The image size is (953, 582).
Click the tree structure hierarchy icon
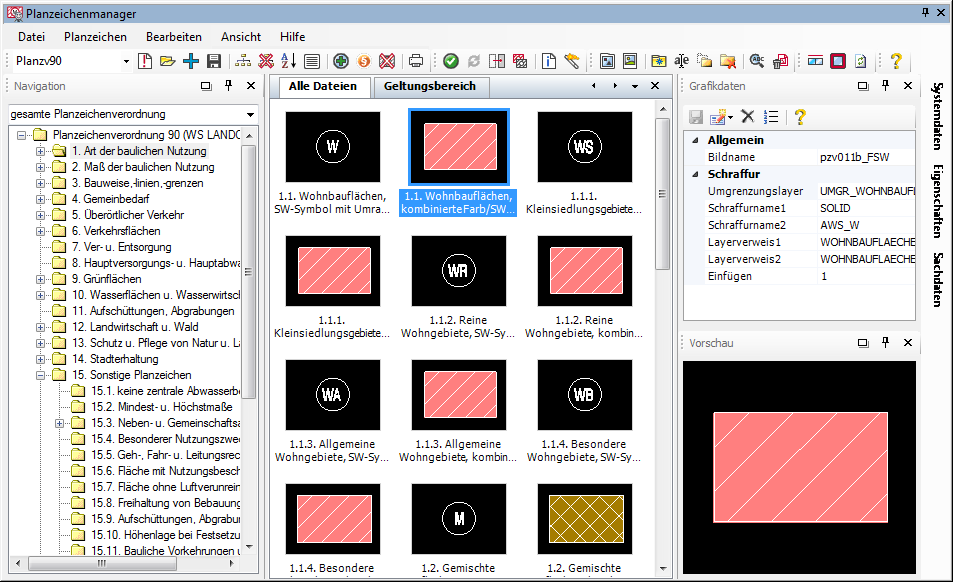point(243,62)
